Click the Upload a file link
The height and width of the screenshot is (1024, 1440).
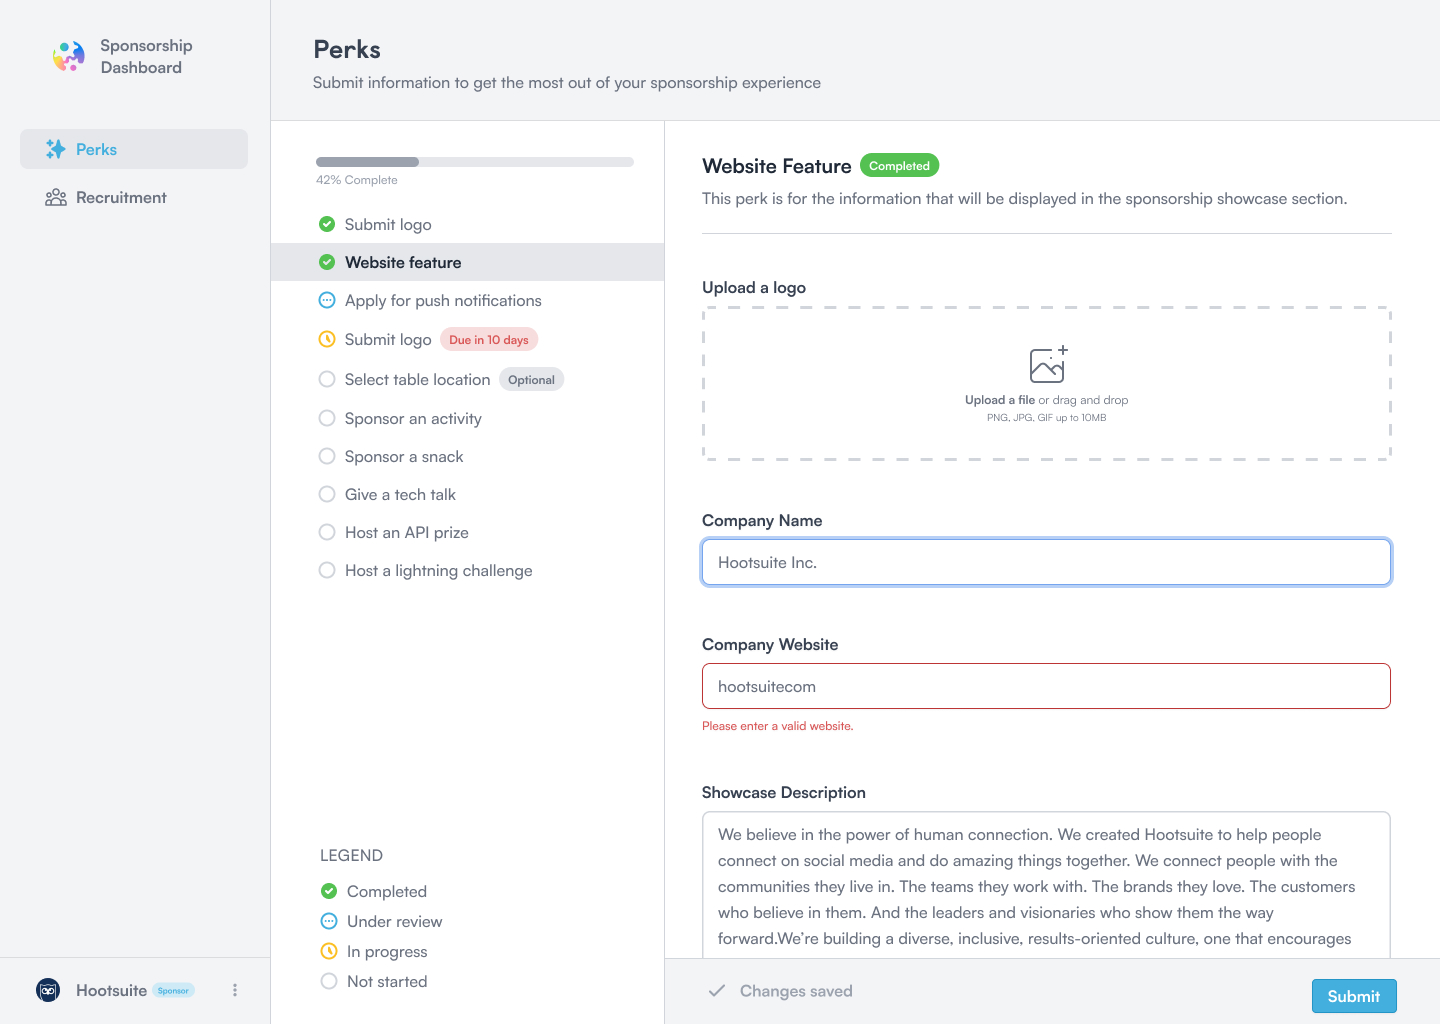pos(999,400)
